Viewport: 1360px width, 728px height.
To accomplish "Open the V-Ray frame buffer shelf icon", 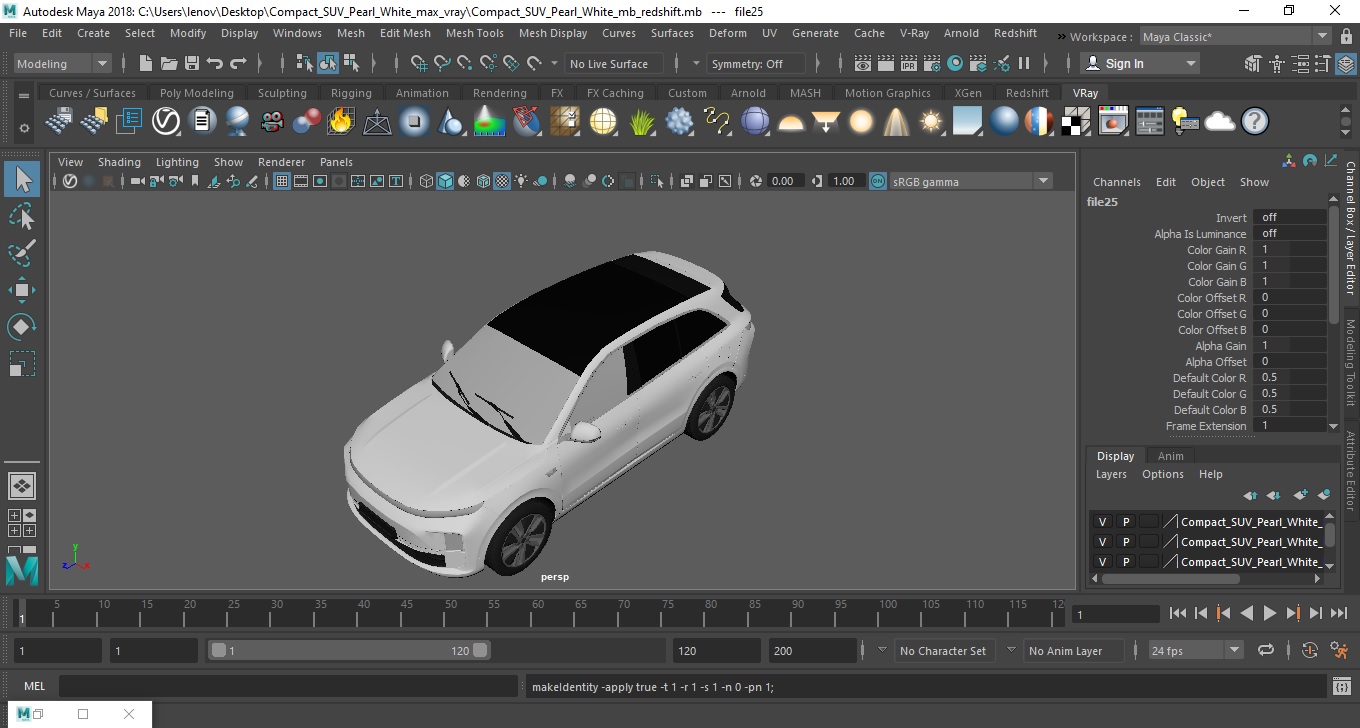I will click(x=1113, y=122).
